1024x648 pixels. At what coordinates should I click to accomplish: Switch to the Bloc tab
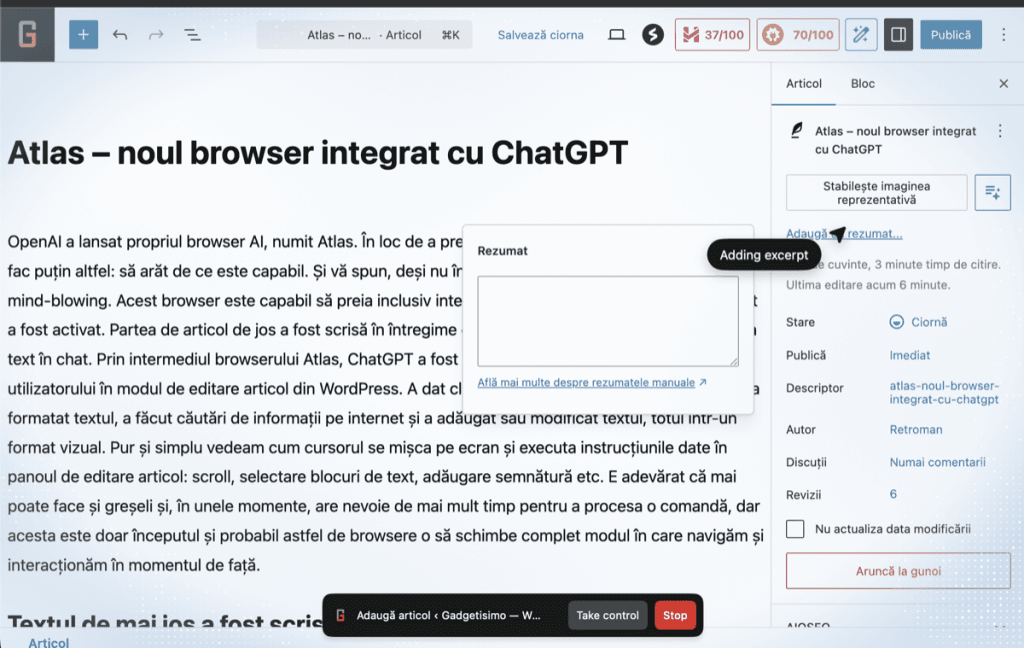click(862, 84)
